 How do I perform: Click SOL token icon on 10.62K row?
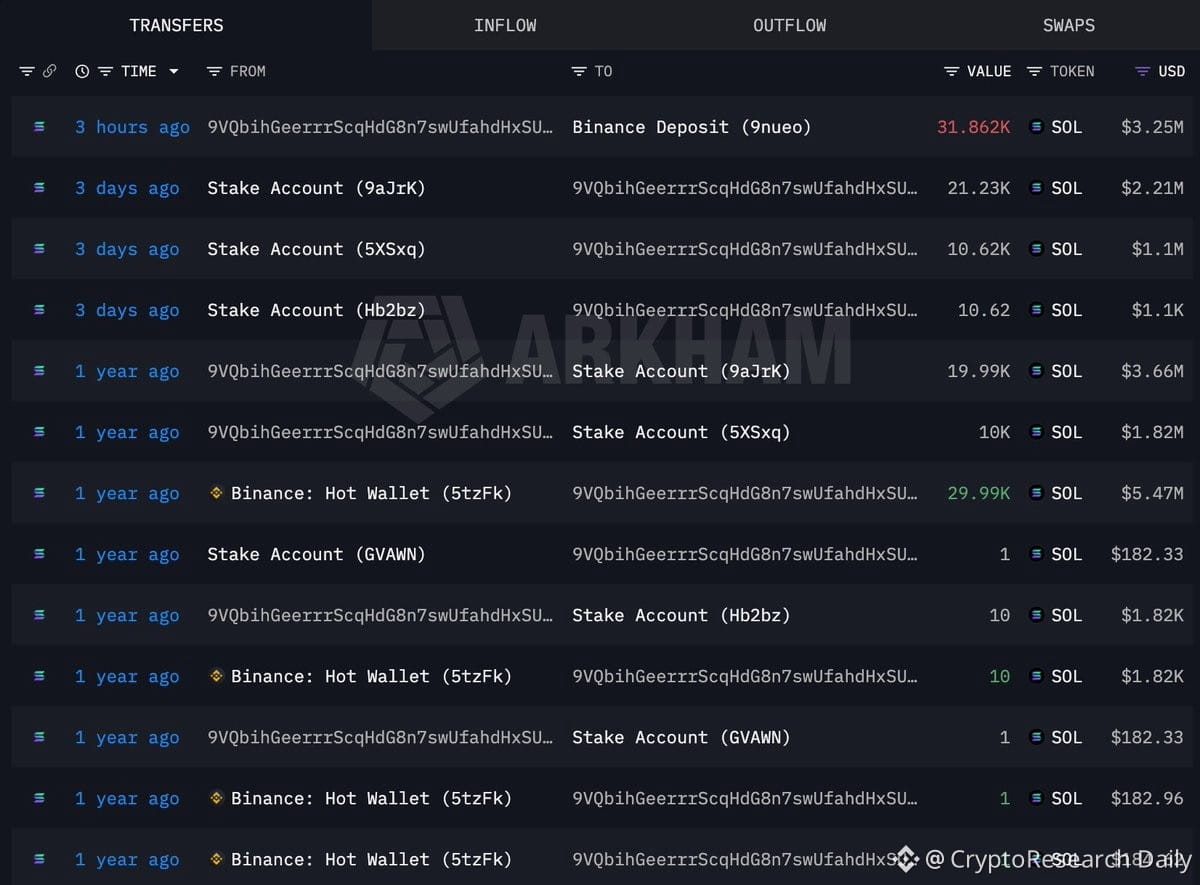tap(1036, 249)
